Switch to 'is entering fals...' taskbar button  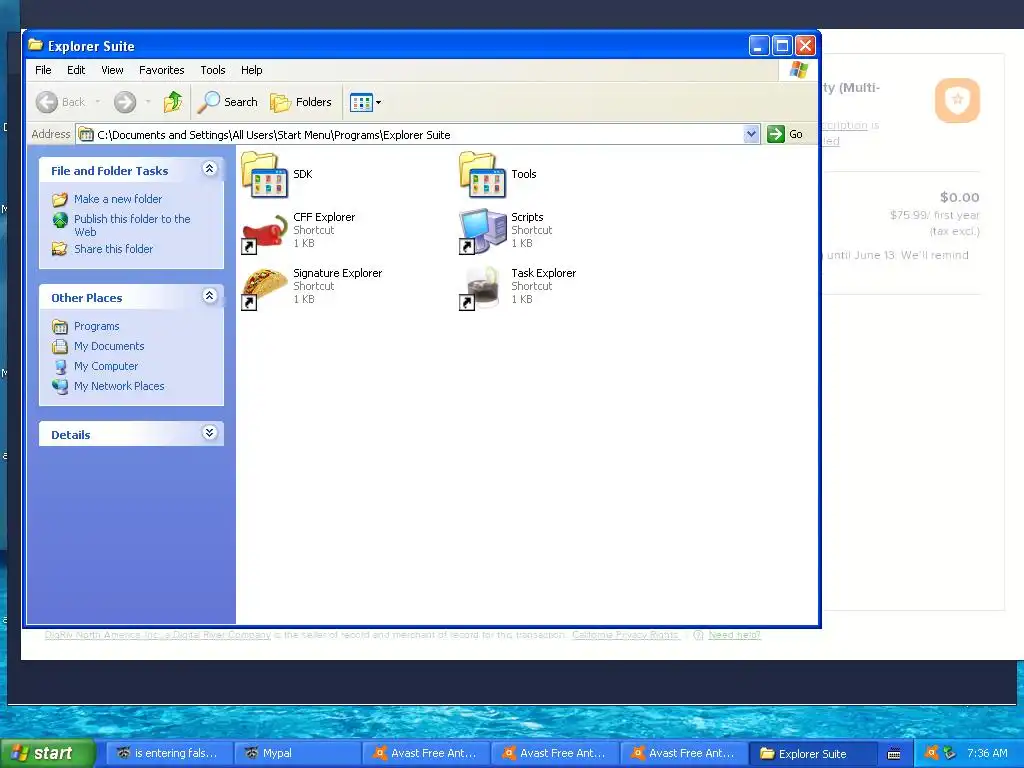click(x=168, y=753)
